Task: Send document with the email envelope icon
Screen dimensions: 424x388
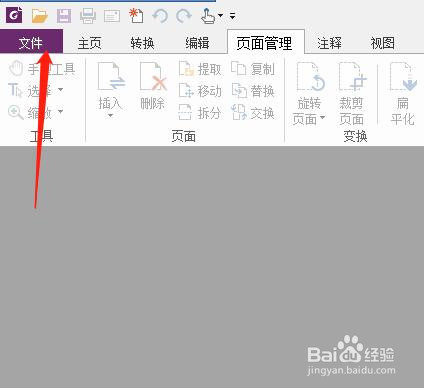Action: tap(112, 16)
